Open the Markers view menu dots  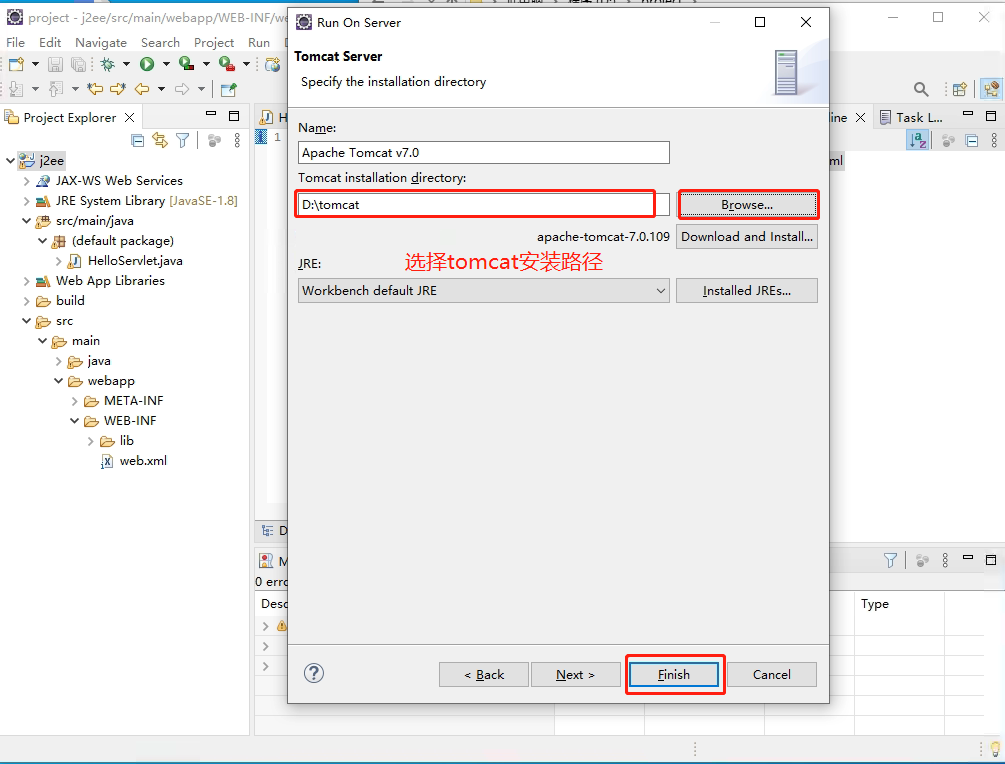(945, 561)
